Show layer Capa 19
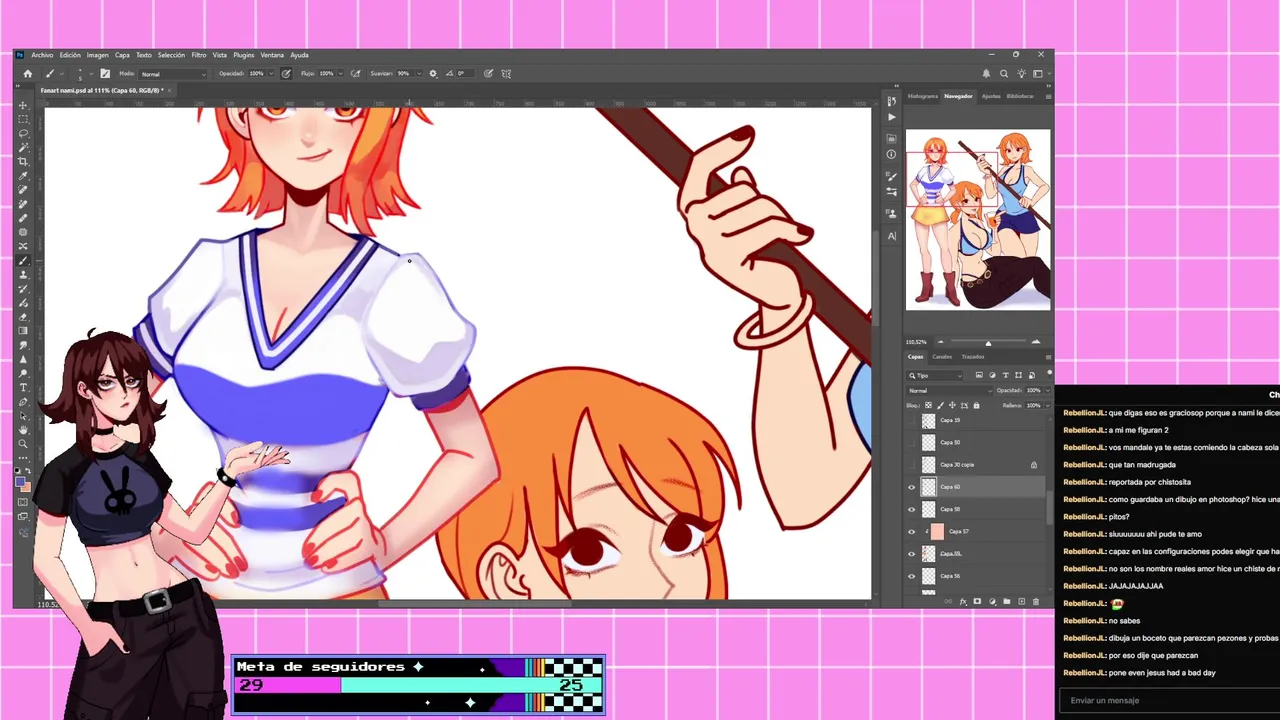Viewport: 1280px width, 720px height. [911, 420]
